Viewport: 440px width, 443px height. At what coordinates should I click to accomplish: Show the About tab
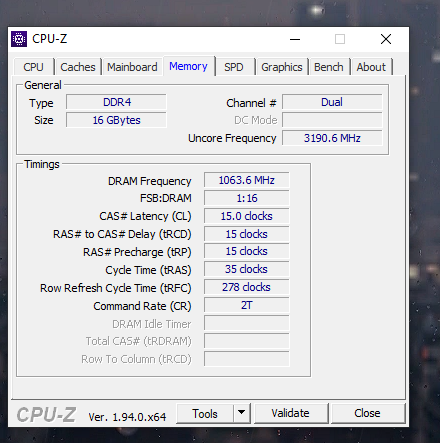click(x=371, y=67)
